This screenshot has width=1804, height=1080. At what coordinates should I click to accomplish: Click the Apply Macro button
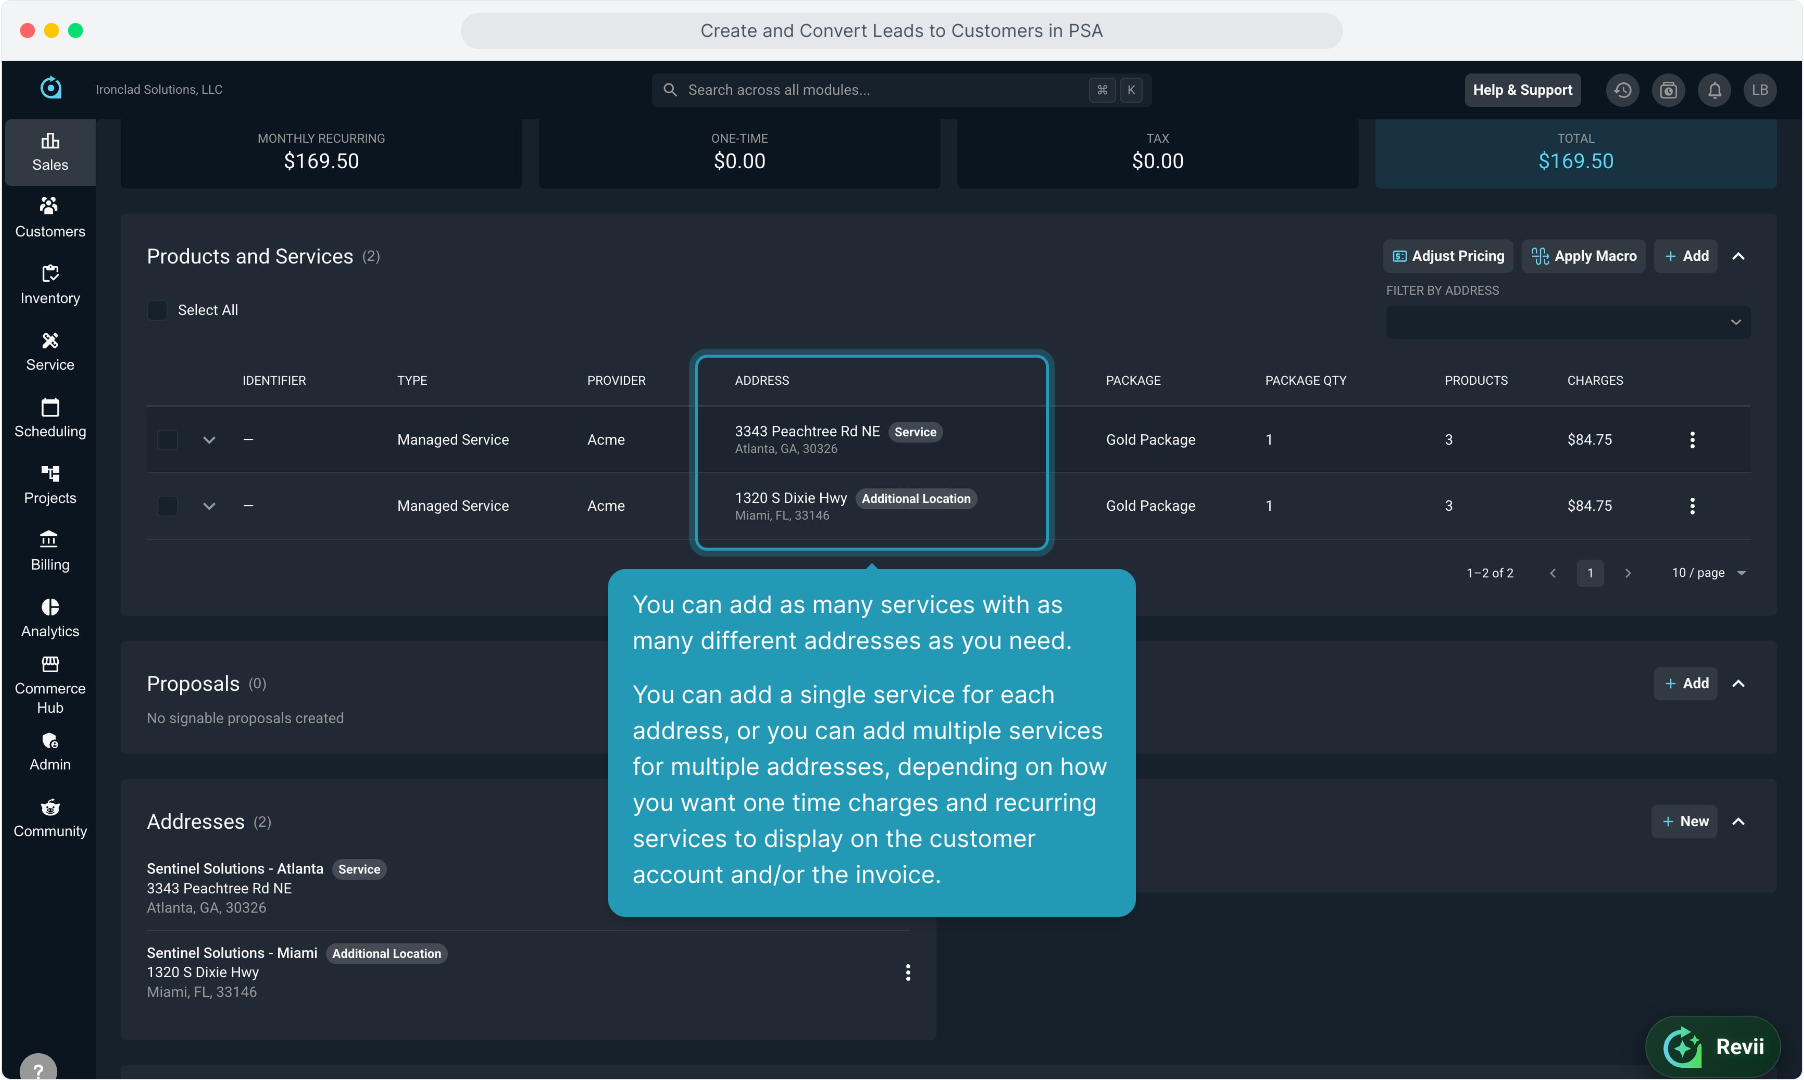[1584, 256]
